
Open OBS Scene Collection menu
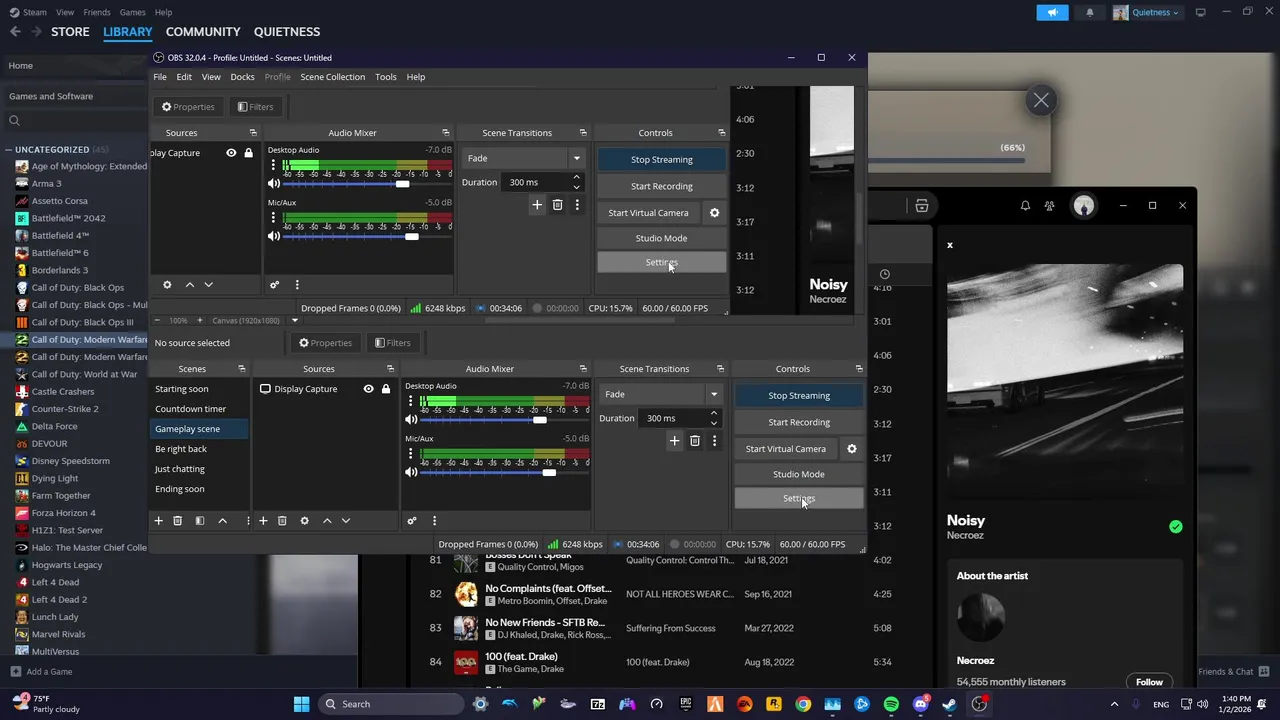coord(332,77)
